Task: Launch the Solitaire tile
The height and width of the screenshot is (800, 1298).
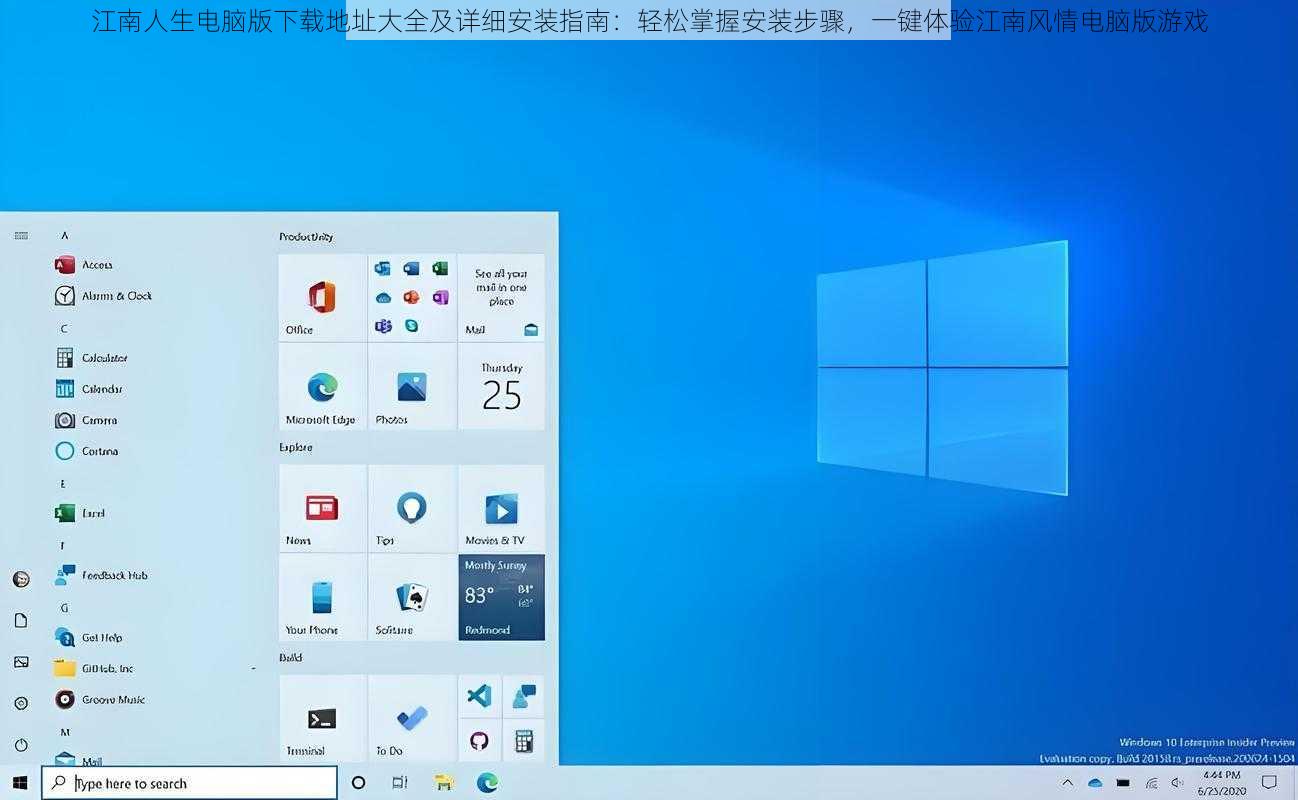Action: click(412, 598)
